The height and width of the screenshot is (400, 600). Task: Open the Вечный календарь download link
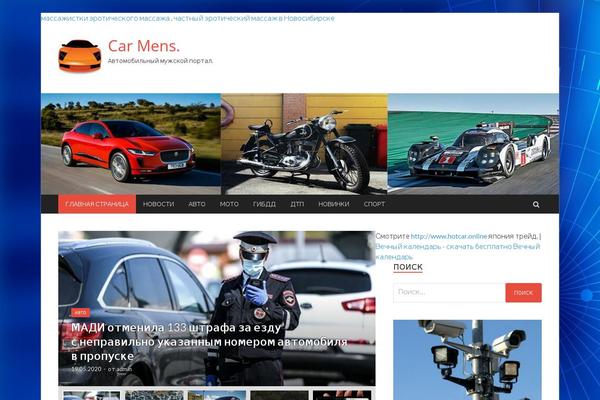pyautogui.click(x=457, y=251)
